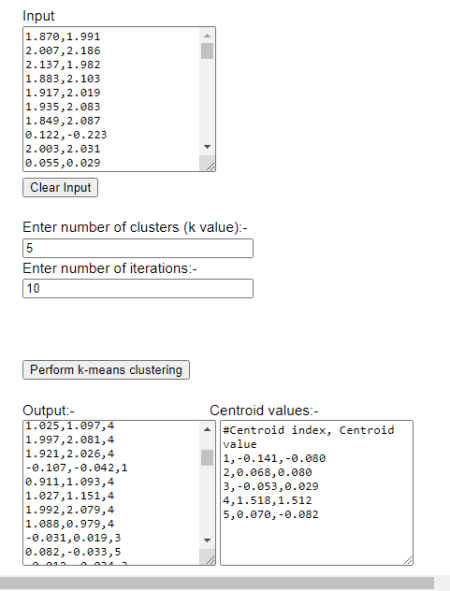Image resolution: width=450 pixels, height=591 pixels.
Task: Click the output row -0.107,-0.042,1
Action: pyautogui.click(x=77, y=468)
